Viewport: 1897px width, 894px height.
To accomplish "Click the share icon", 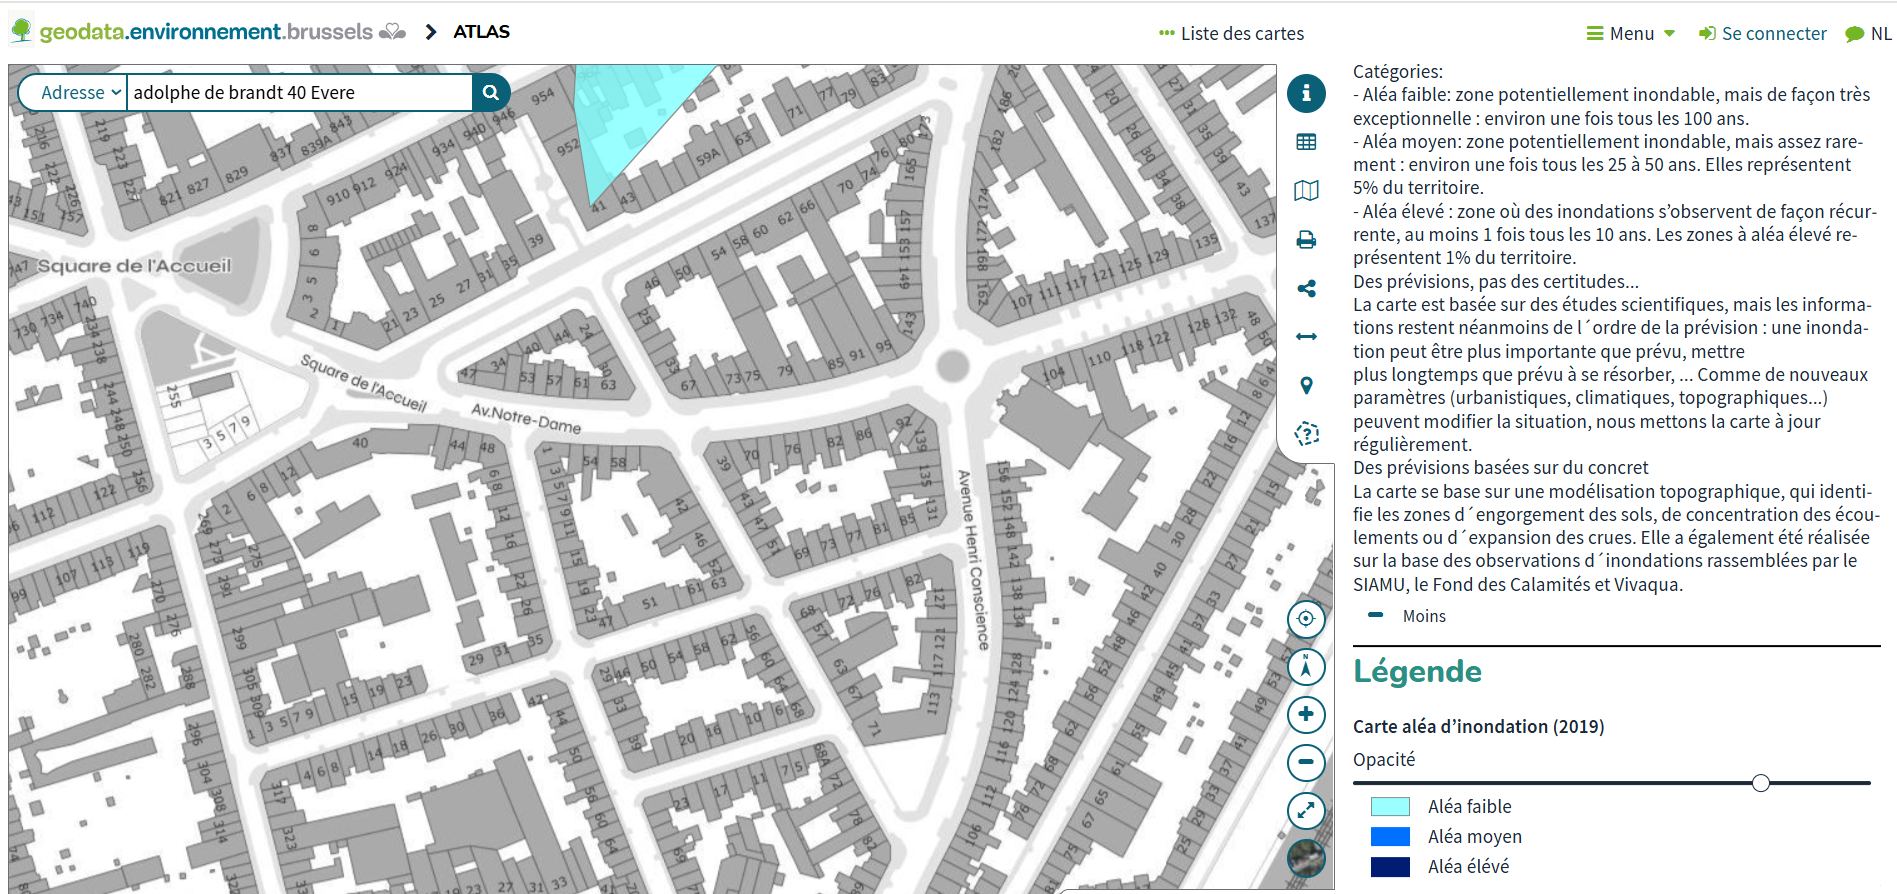I will point(1306,289).
